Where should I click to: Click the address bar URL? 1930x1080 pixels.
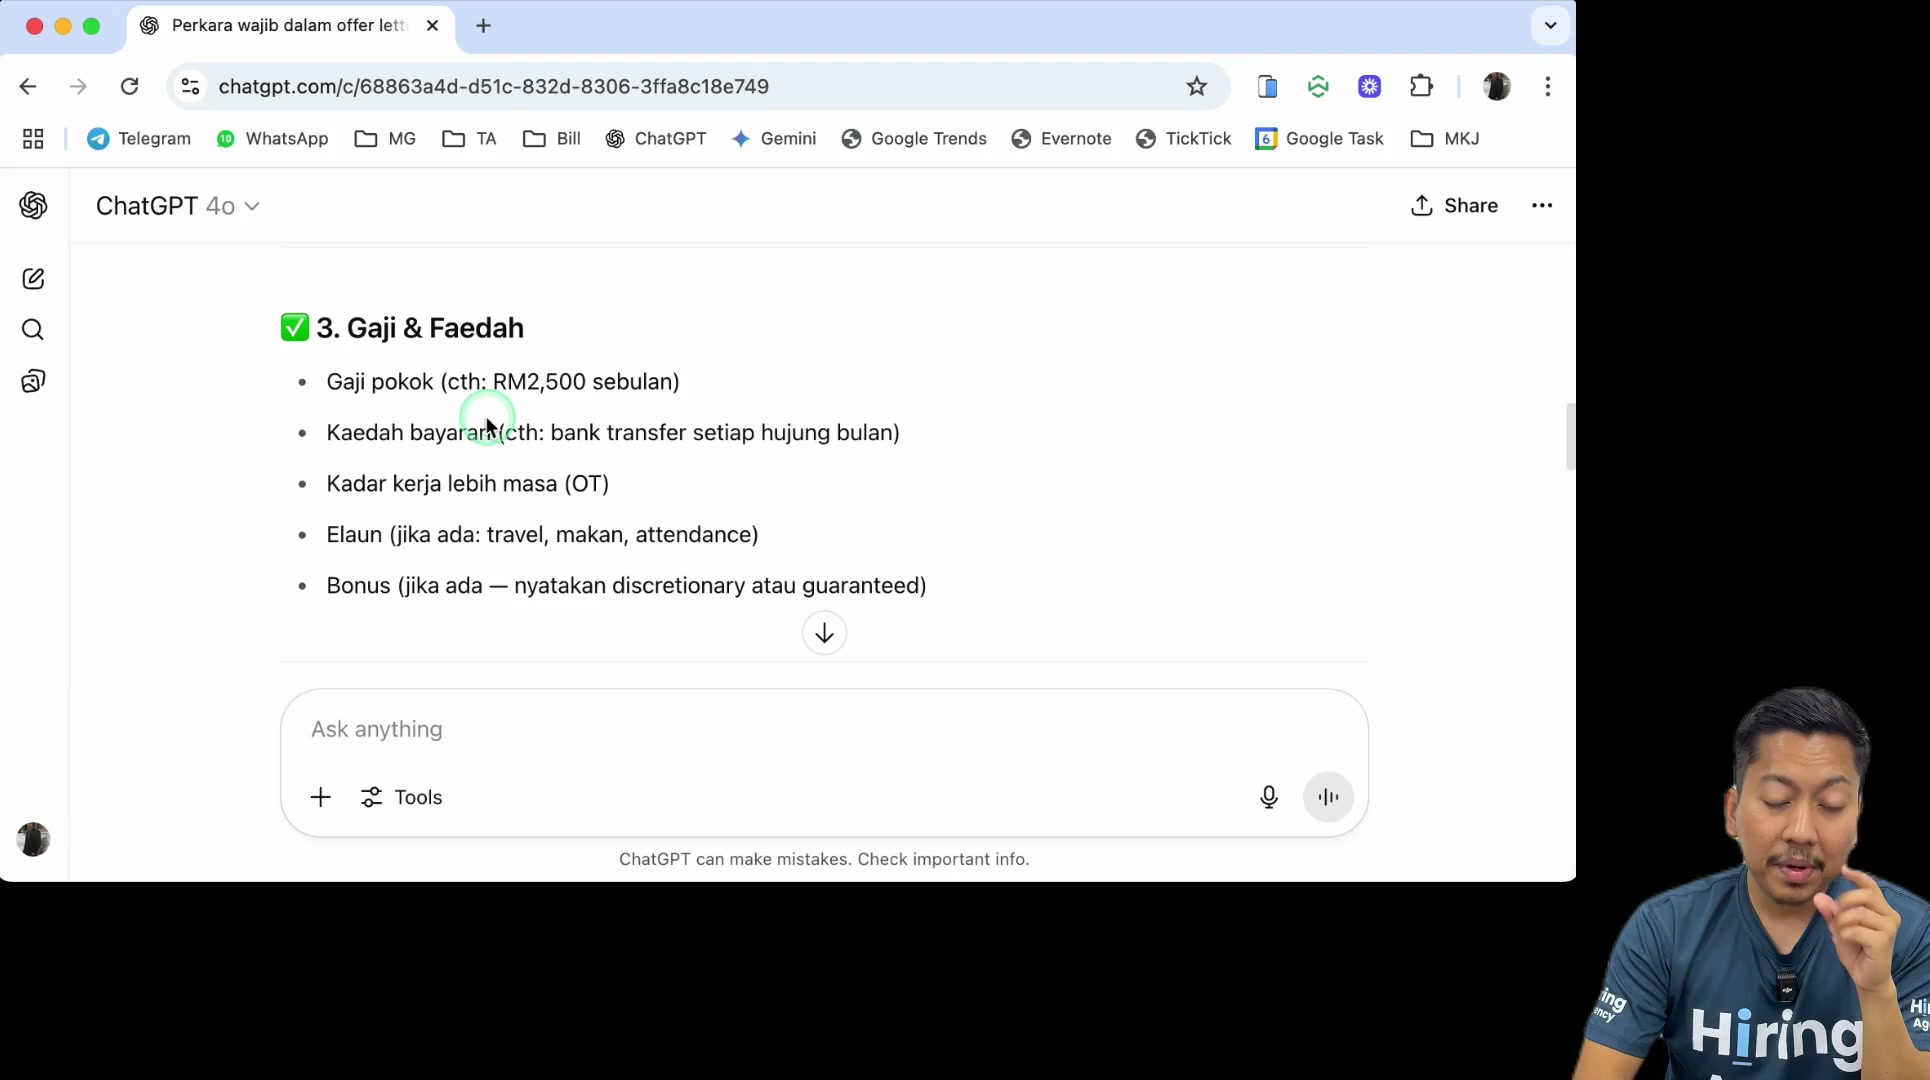click(494, 86)
